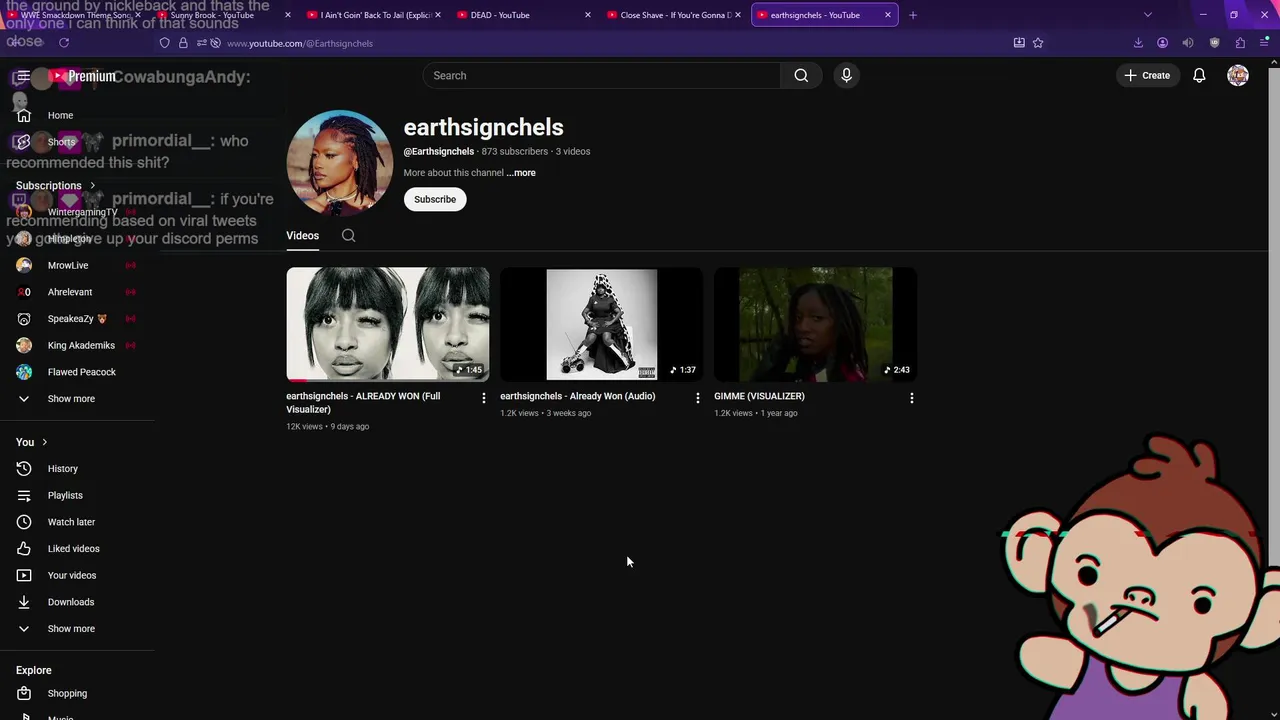Select the Videos tab
The image size is (1280, 720).
tap(303, 236)
